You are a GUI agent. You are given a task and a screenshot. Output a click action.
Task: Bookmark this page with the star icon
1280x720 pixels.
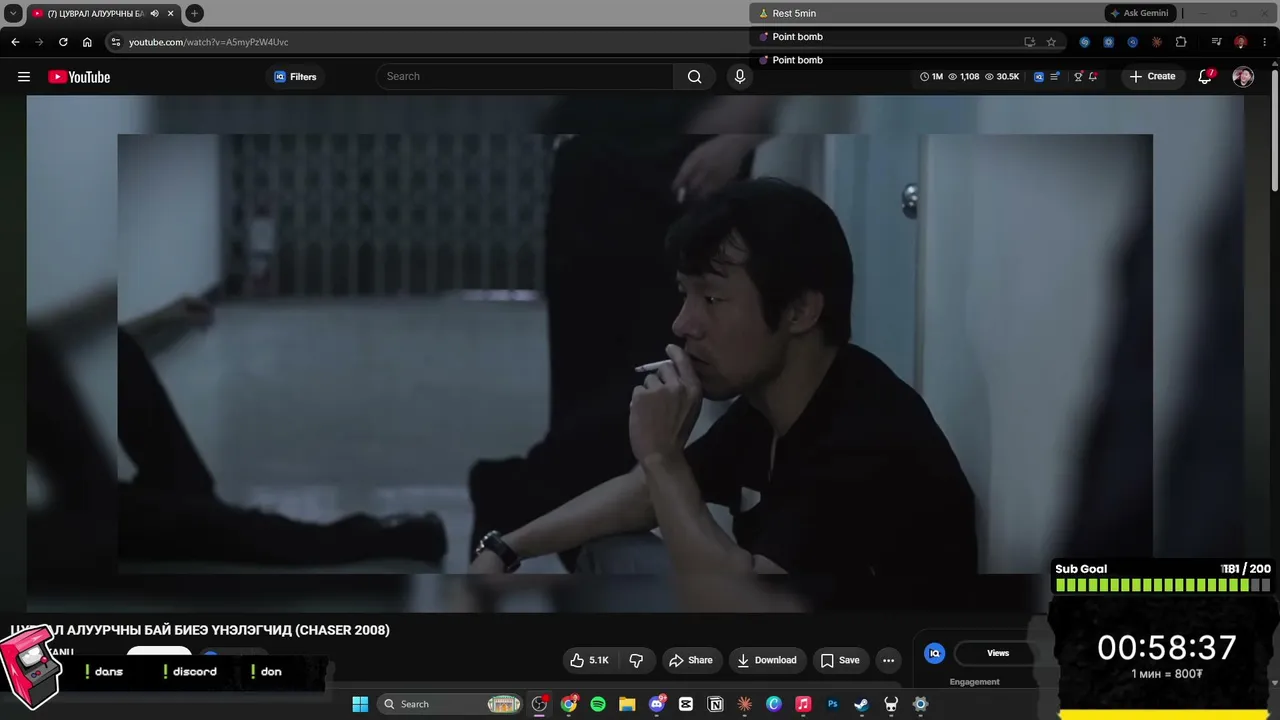1051,42
